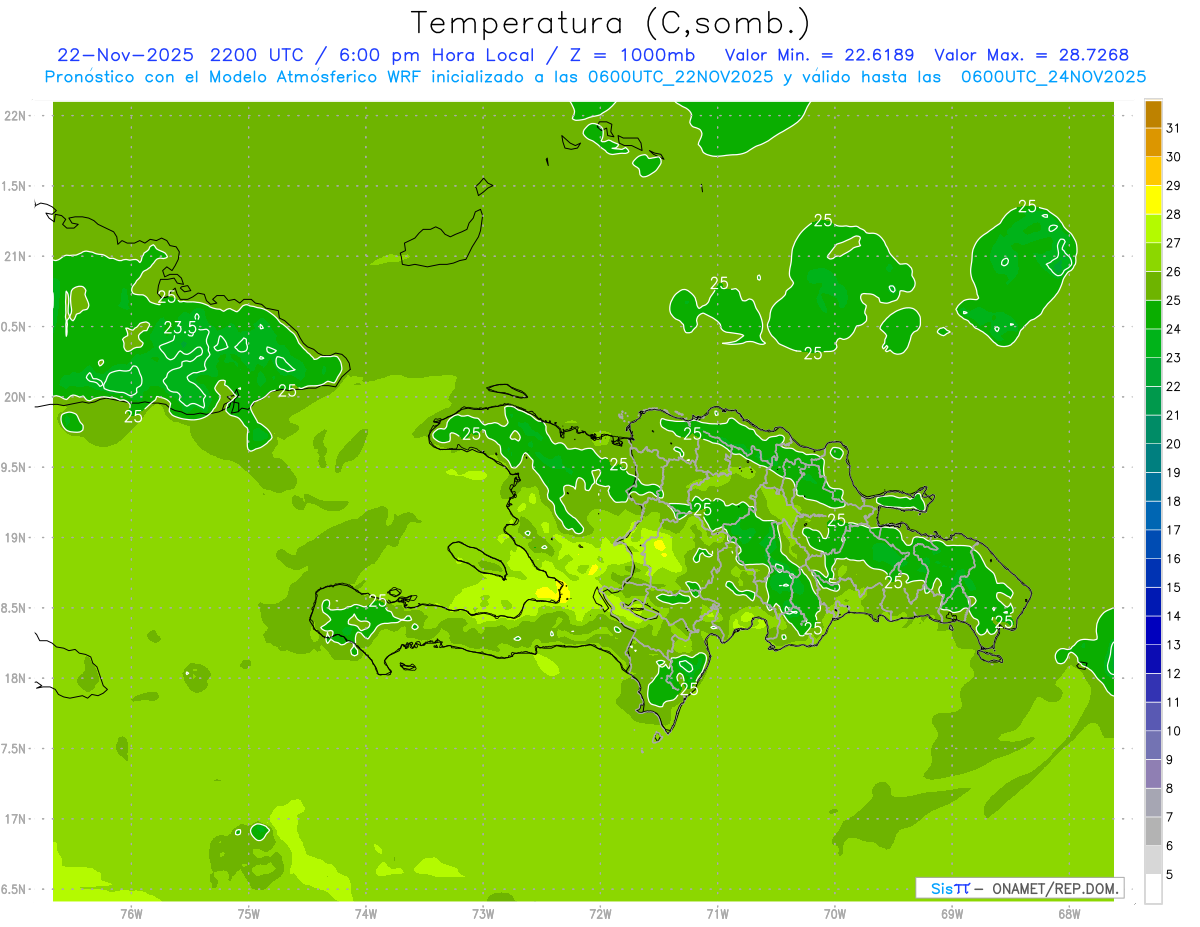
Task: Click the '75W' longitude axis label
Action: (248, 914)
